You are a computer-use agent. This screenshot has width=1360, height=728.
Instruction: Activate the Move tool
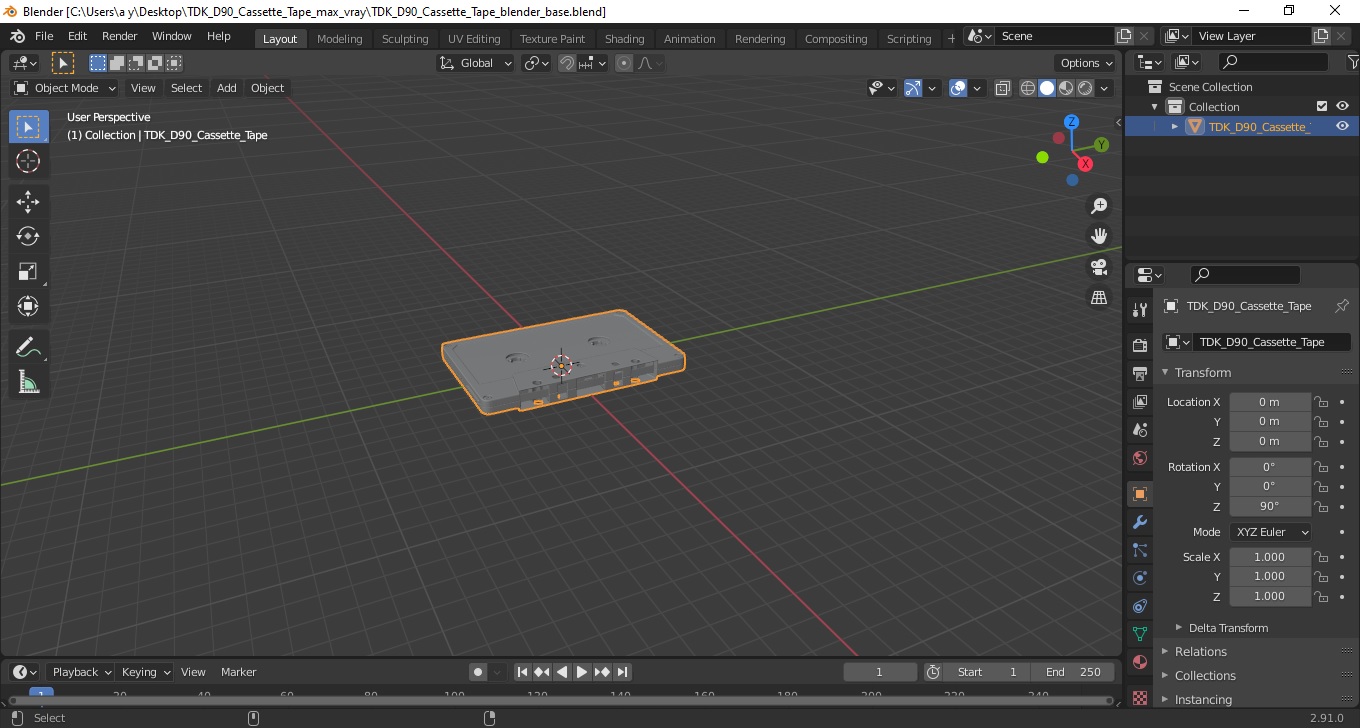[28, 202]
